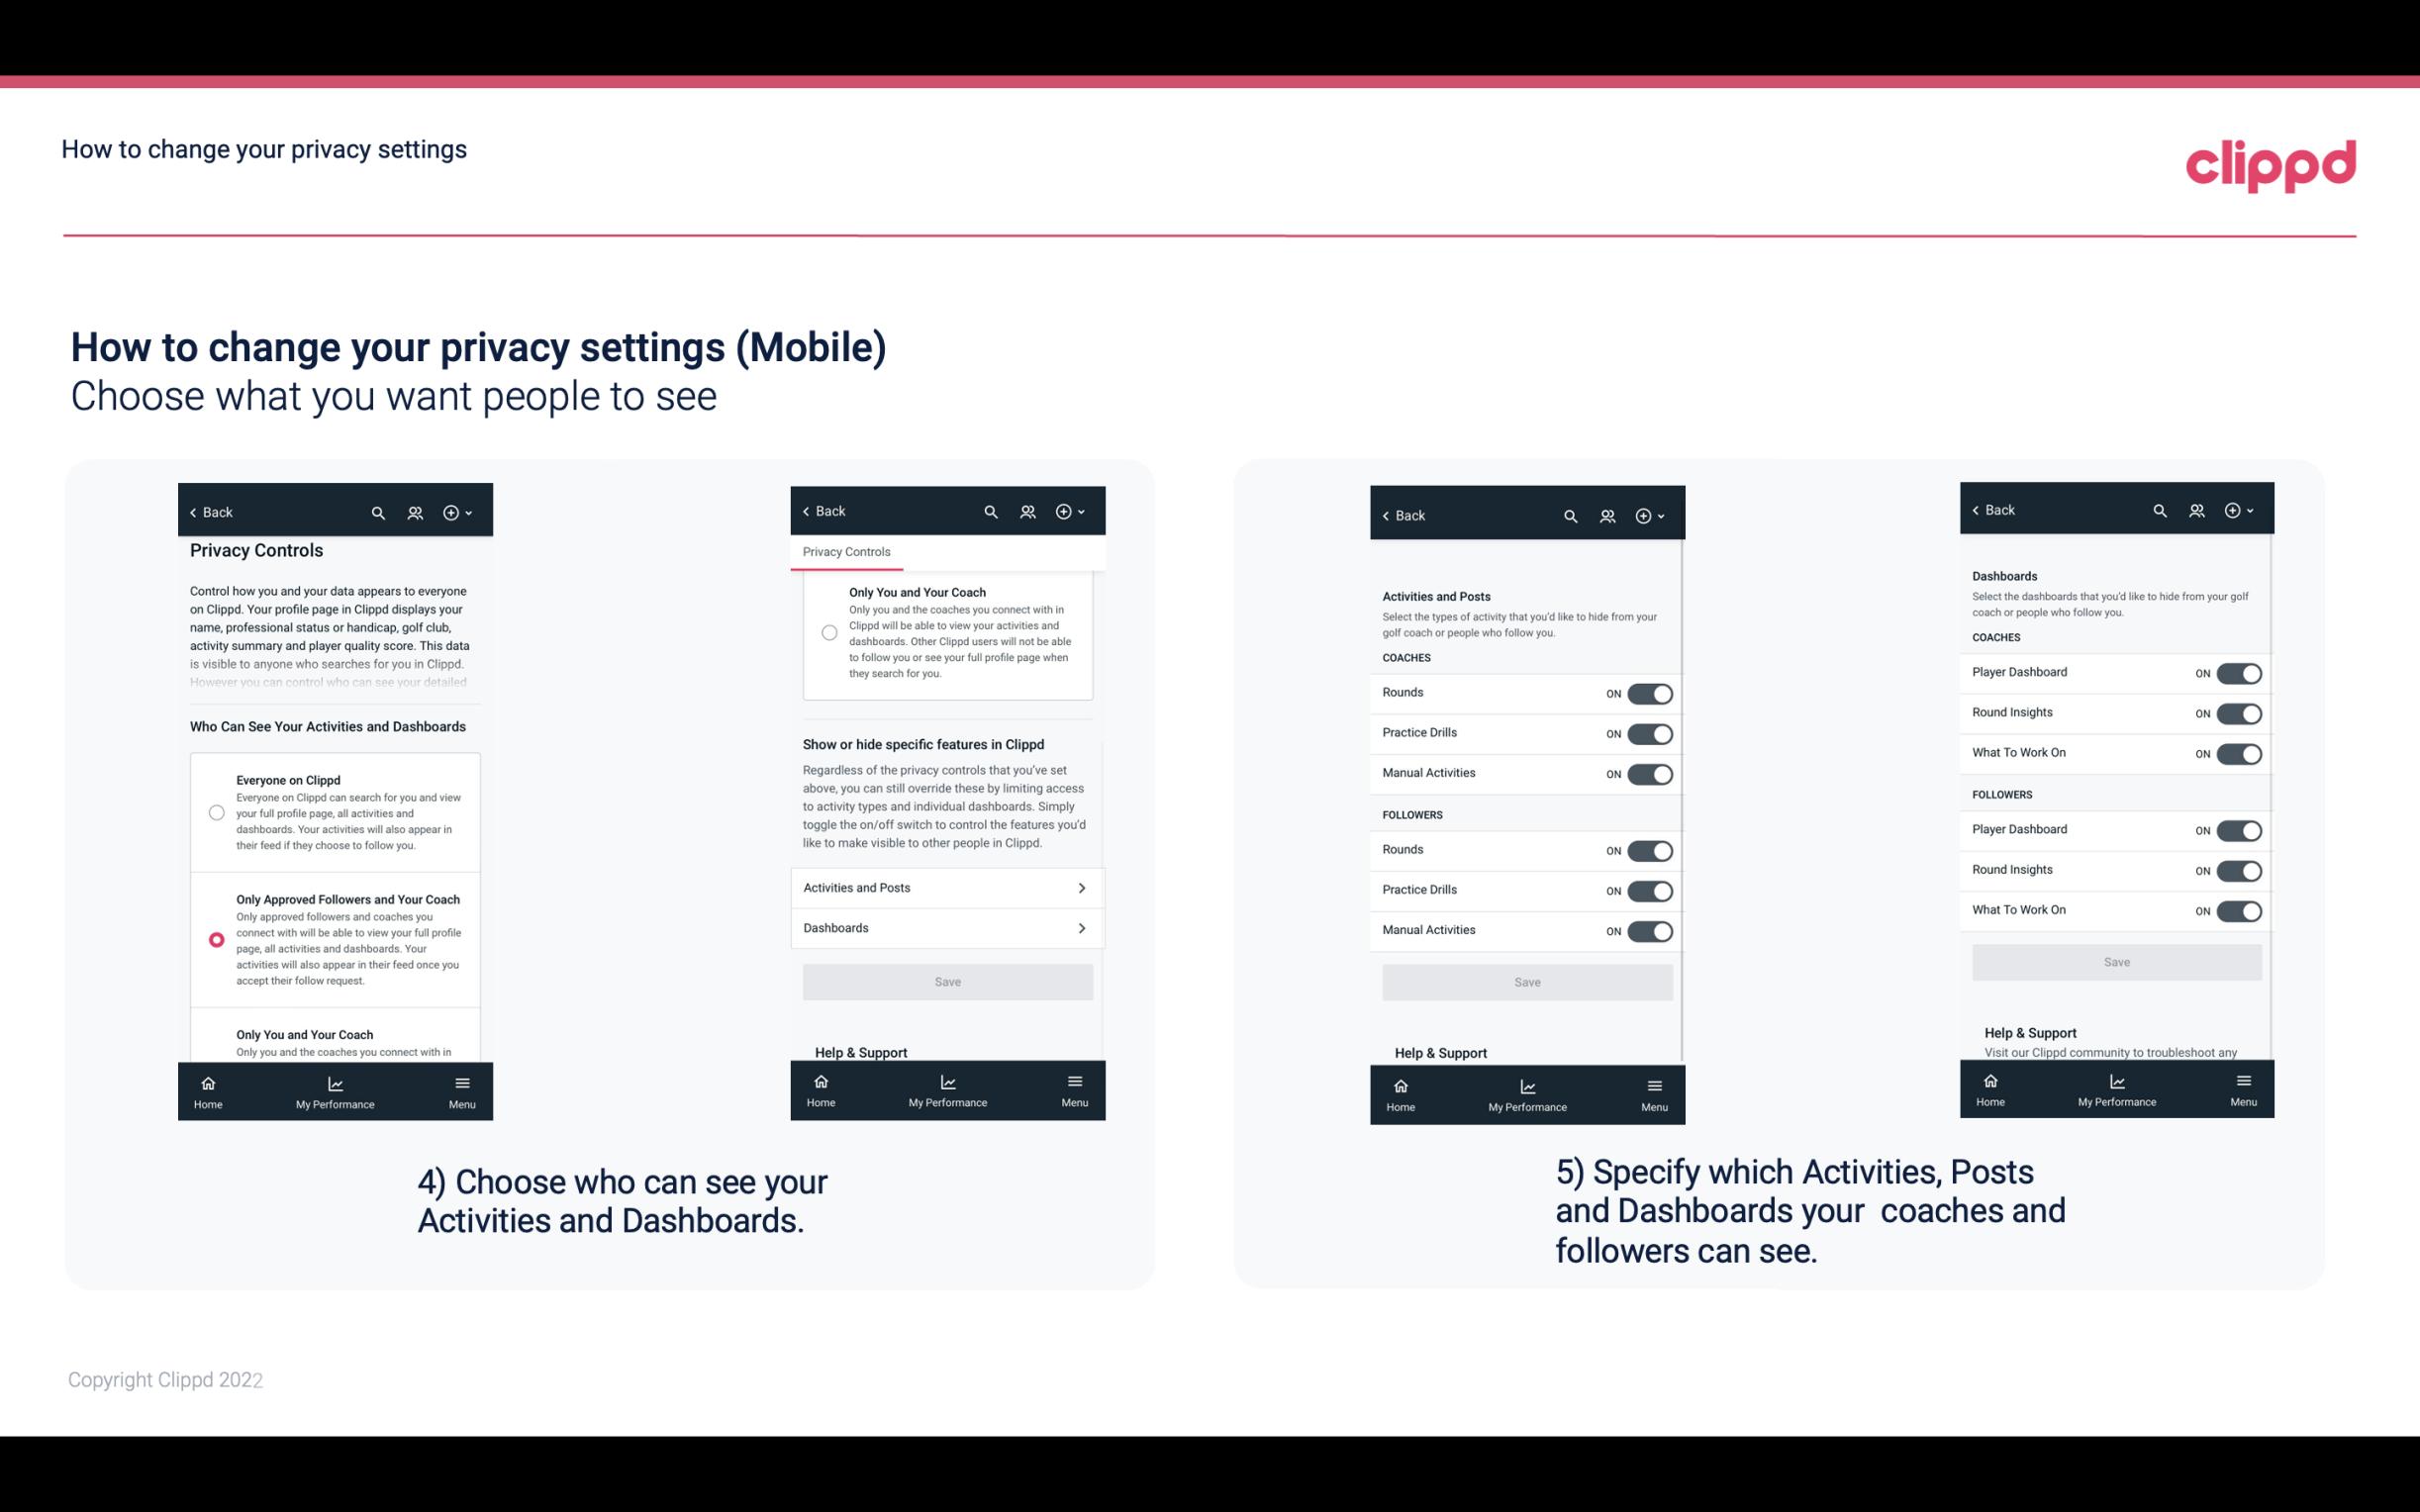This screenshot has width=2420, height=1512.
Task: Click the profile icon in top navigation bar
Action: point(415,511)
